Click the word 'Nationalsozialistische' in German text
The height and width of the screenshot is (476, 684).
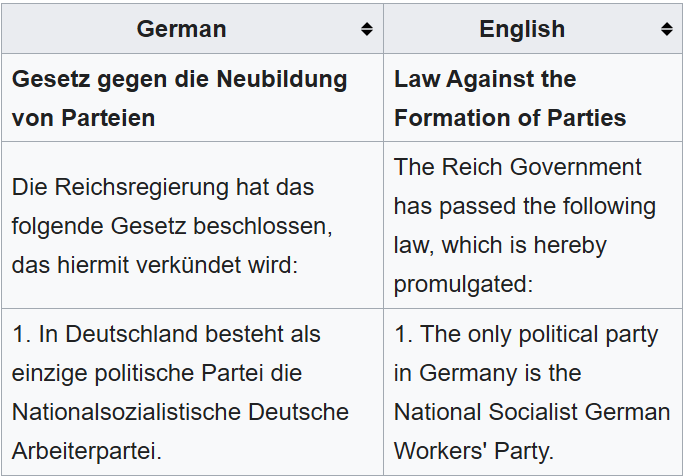pyautogui.click(x=126, y=412)
